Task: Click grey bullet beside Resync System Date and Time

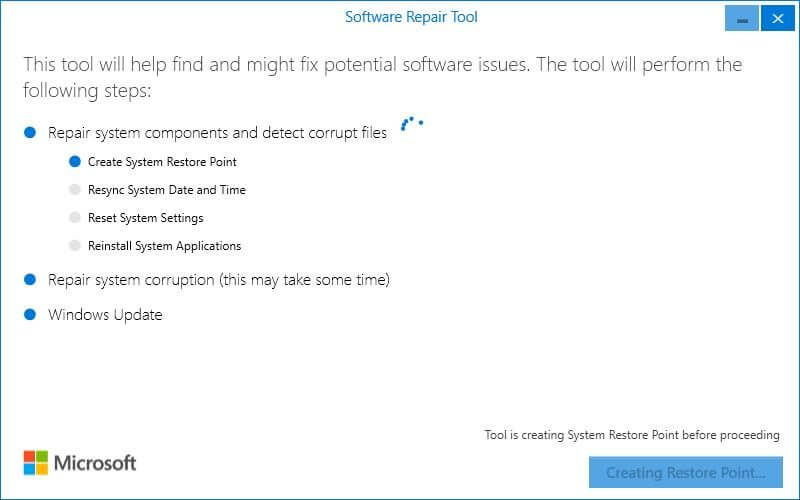Action: point(75,190)
